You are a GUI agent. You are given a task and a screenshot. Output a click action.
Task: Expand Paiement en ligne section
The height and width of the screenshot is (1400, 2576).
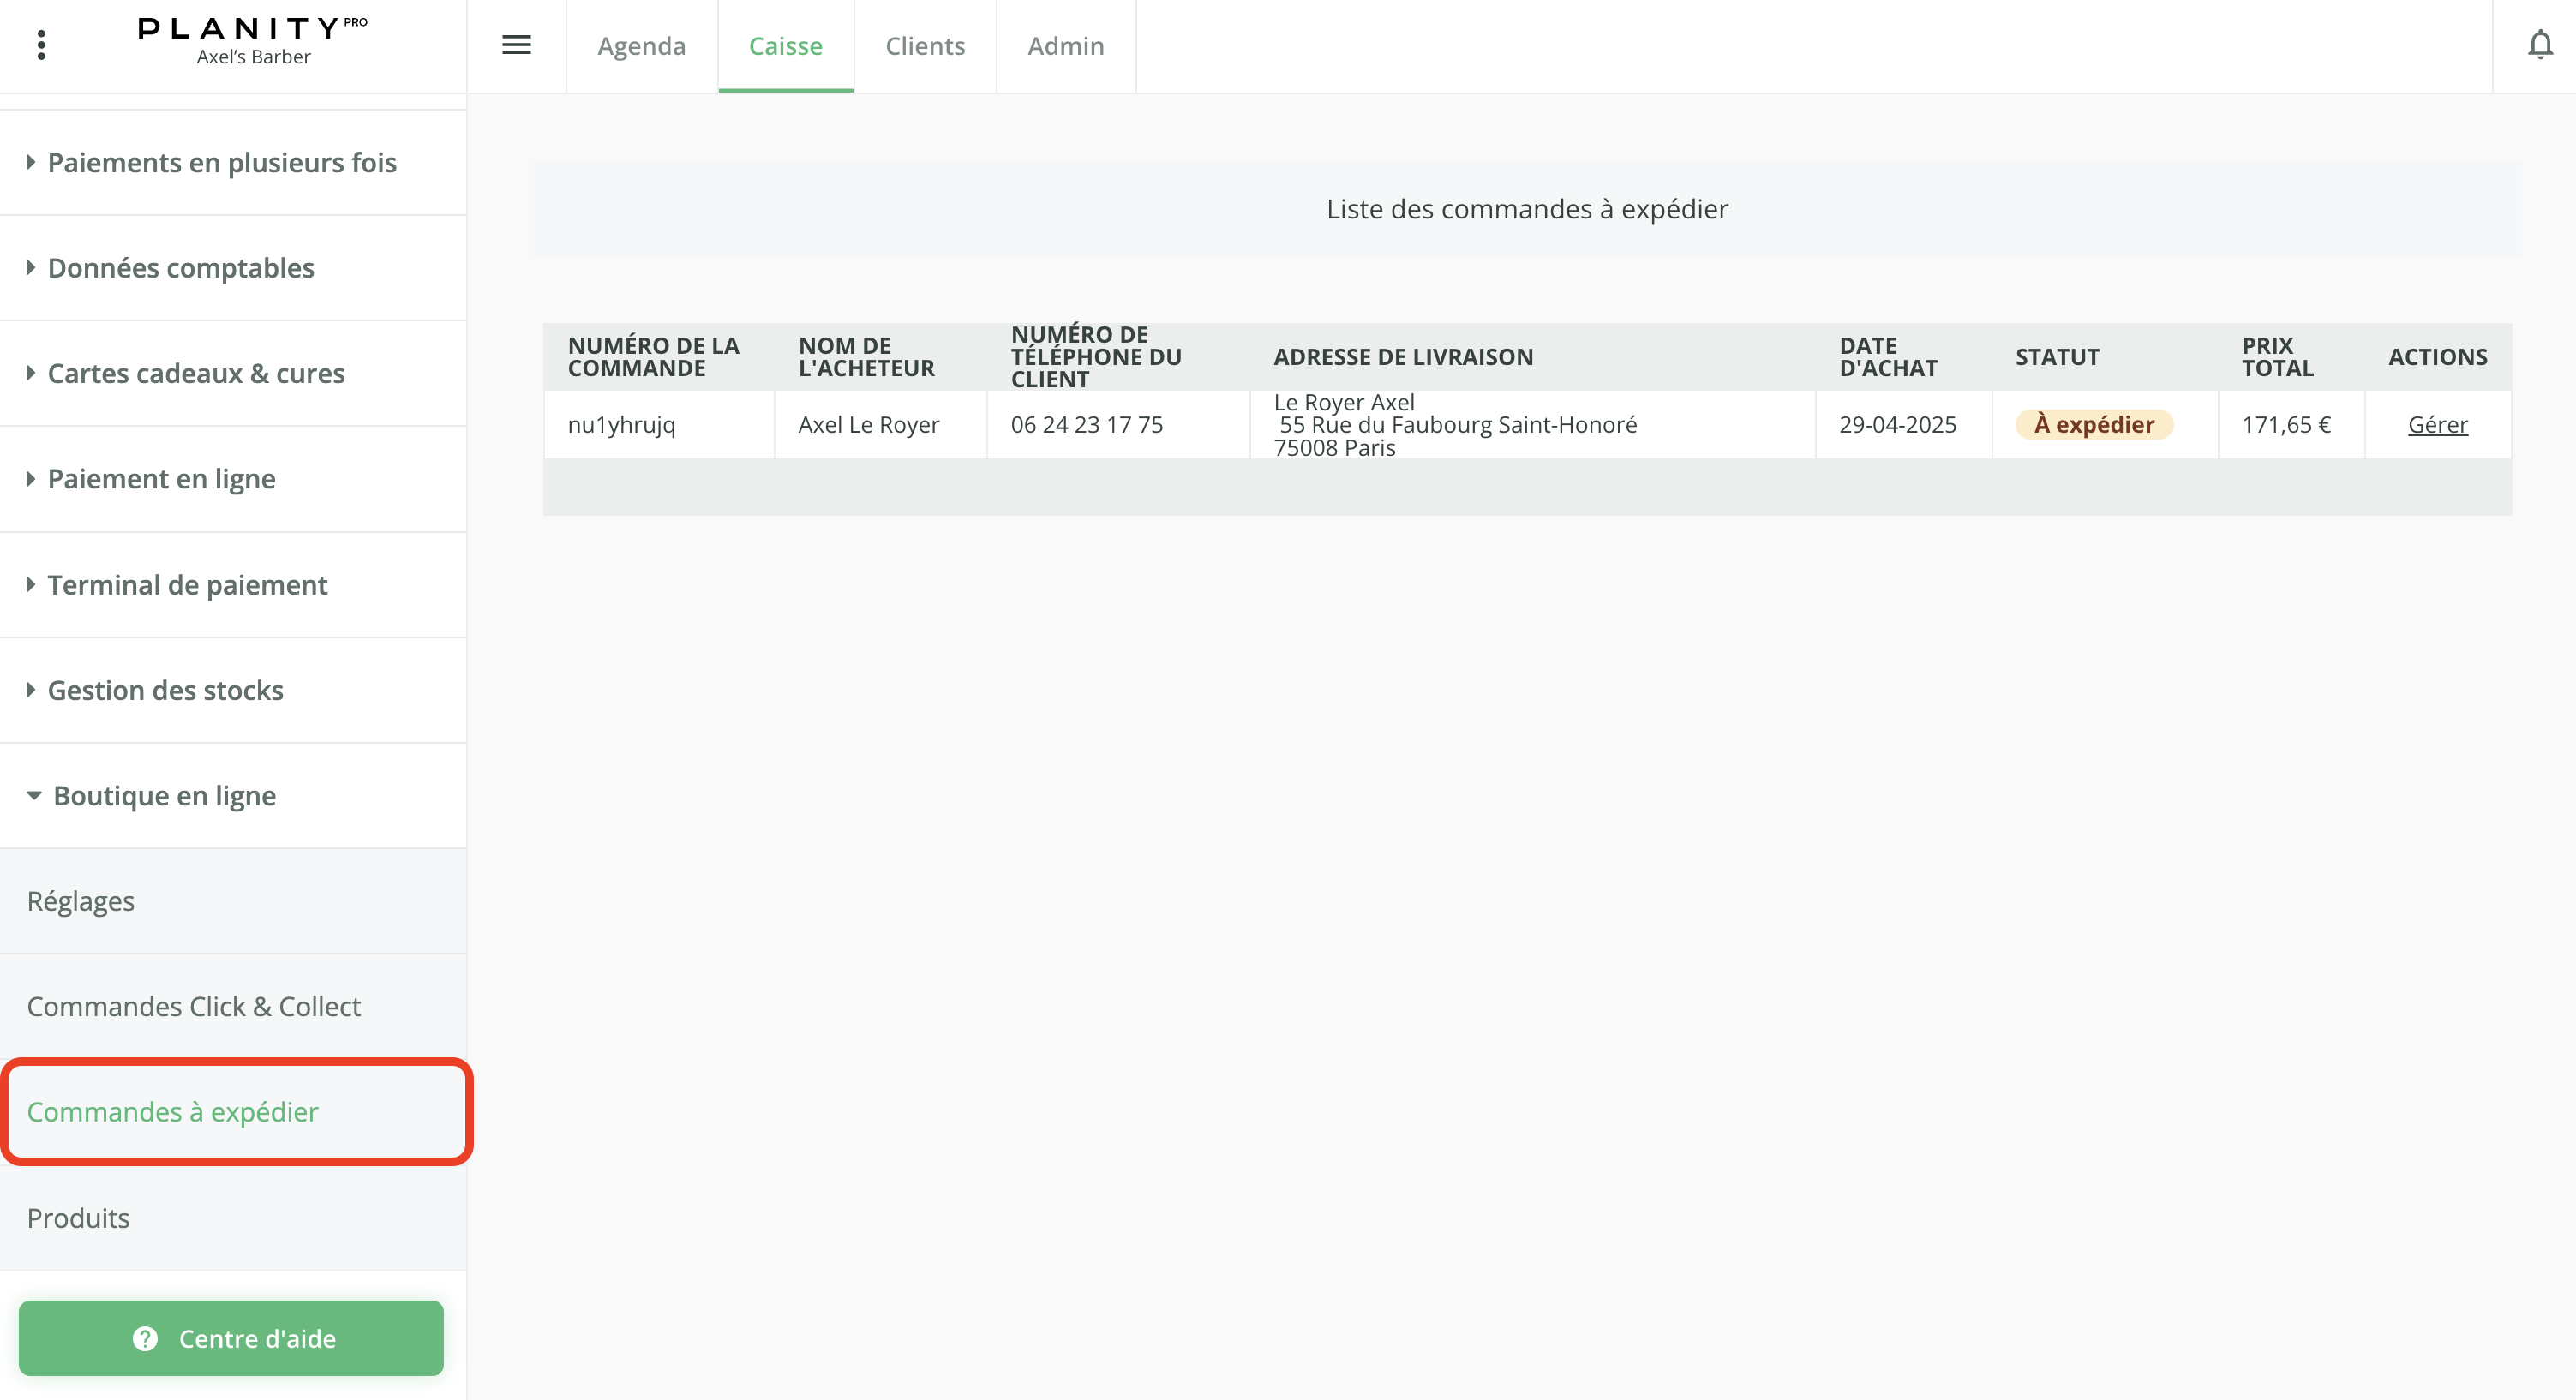pos(161,479)
